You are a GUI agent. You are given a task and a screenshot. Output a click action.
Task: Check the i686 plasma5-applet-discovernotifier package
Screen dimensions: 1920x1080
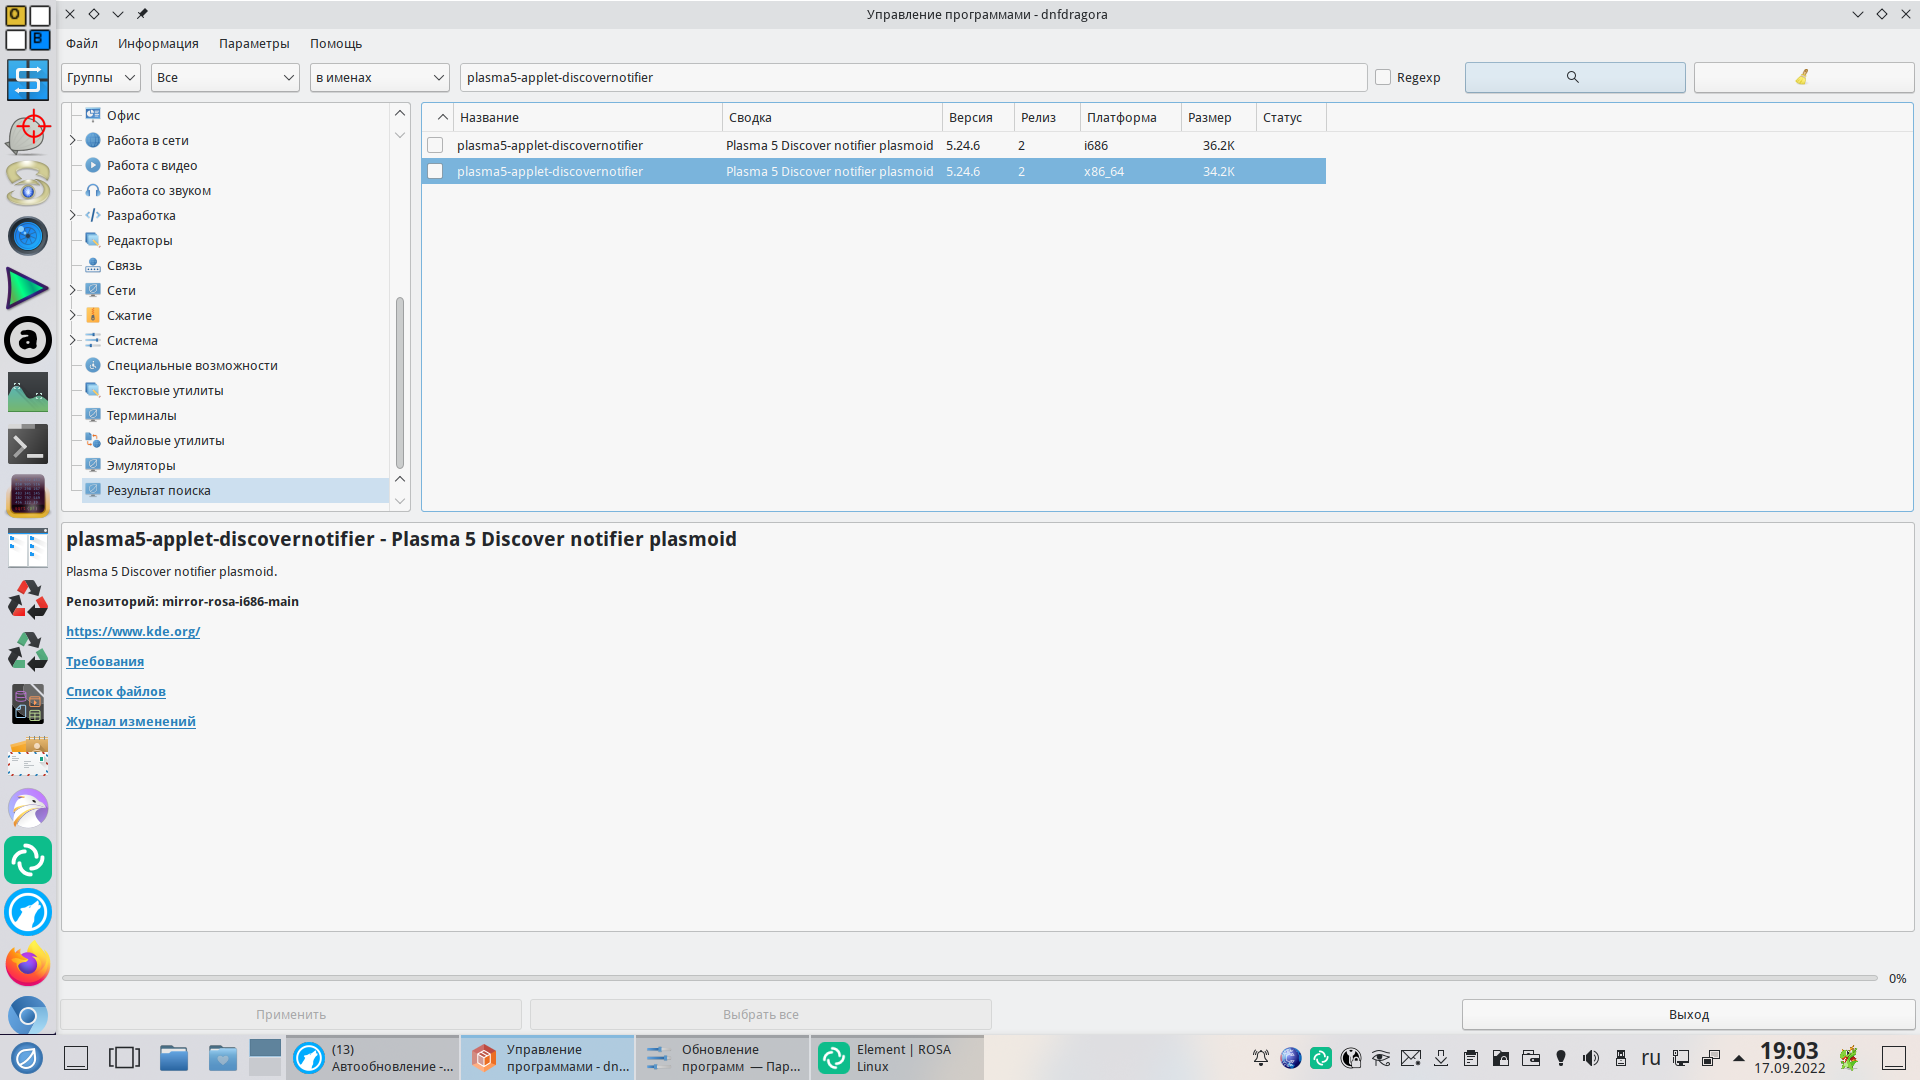435,146
